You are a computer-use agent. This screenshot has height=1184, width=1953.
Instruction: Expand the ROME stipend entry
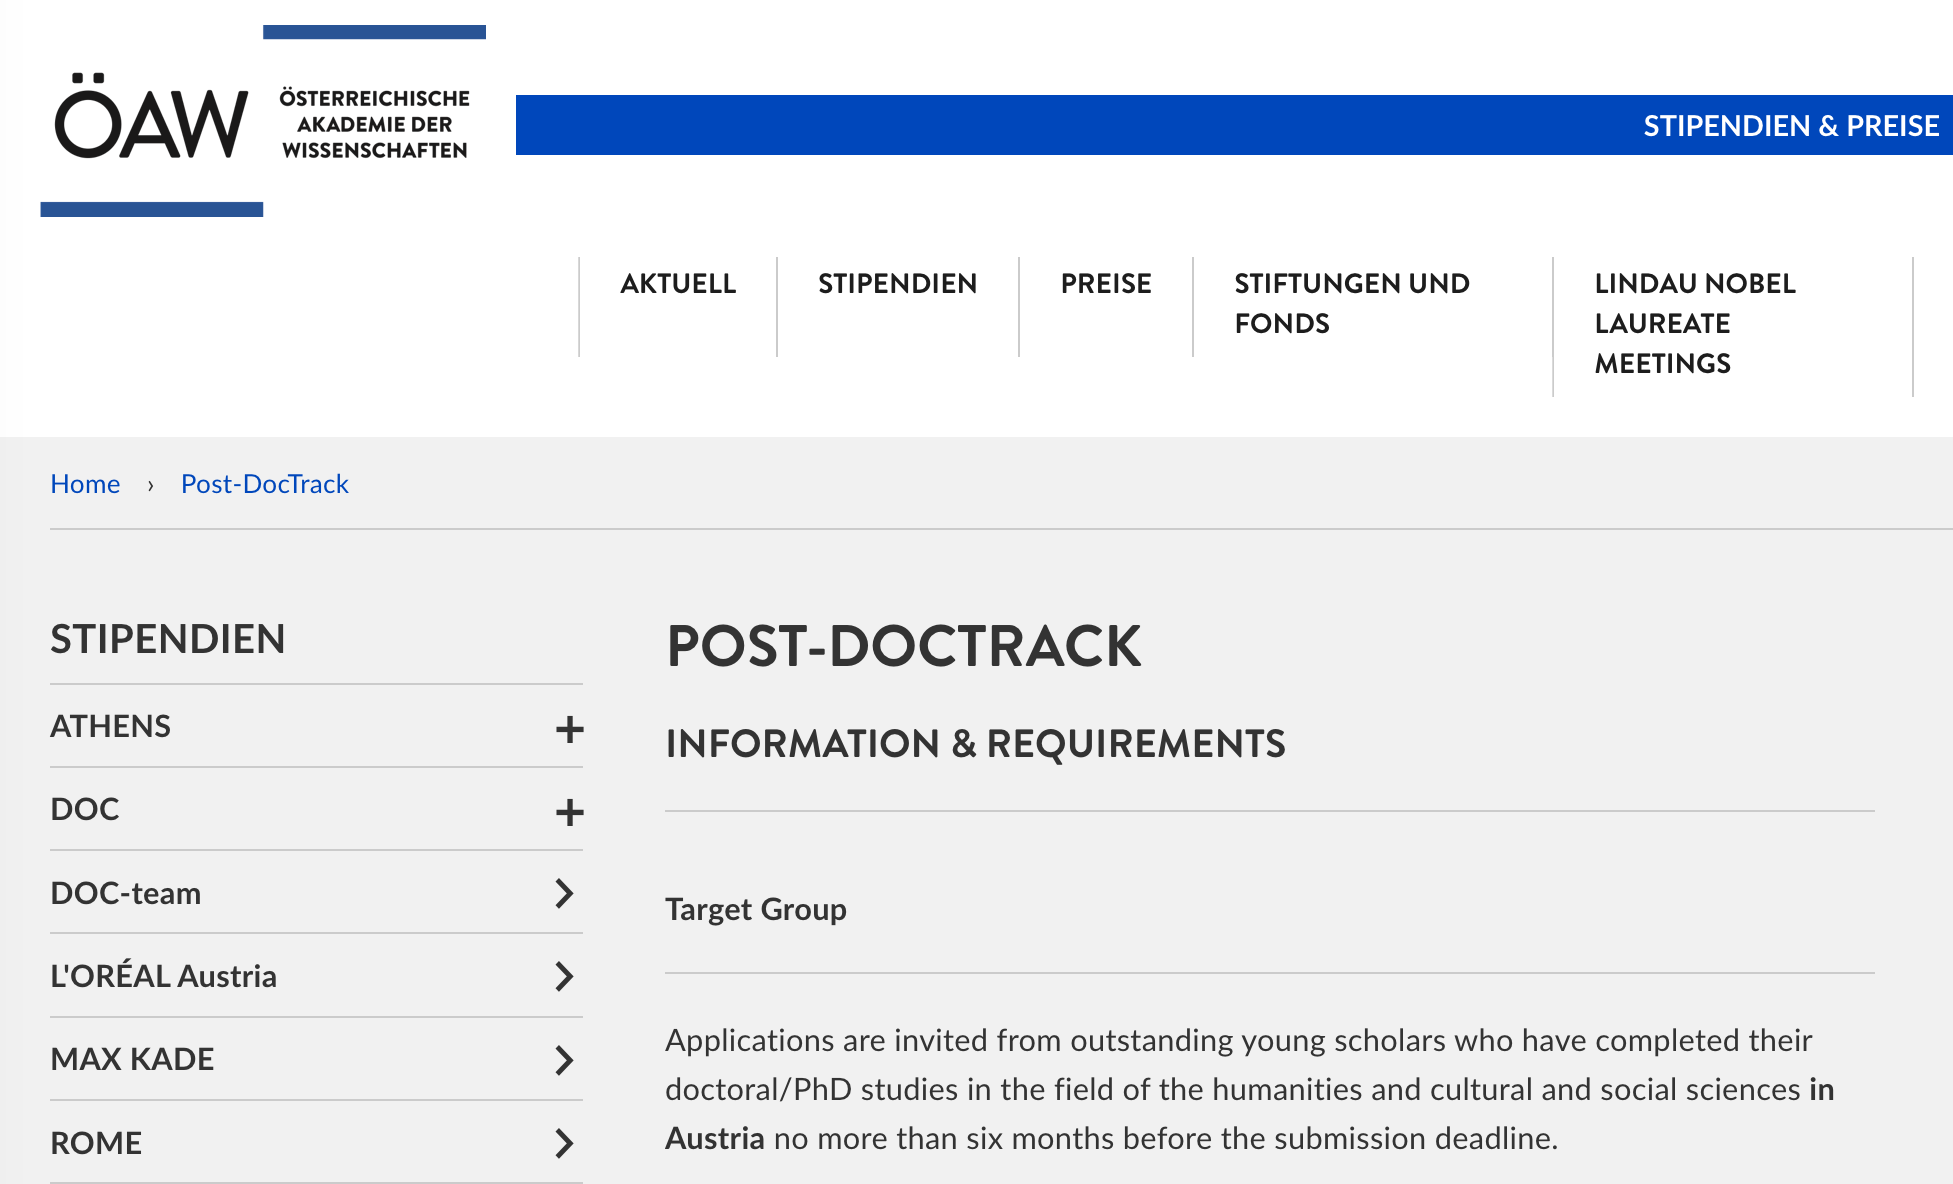point(565,1143)
